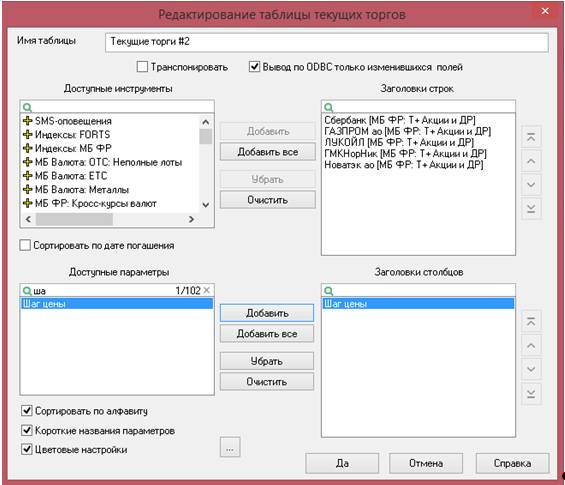Move column header to bottom of list
565x485 pixels.
coord(531,393)
